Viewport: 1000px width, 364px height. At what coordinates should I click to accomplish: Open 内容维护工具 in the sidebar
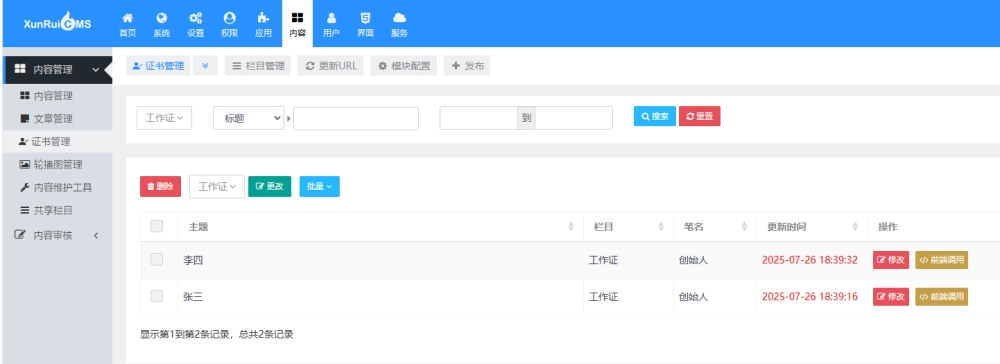[57, 187]
